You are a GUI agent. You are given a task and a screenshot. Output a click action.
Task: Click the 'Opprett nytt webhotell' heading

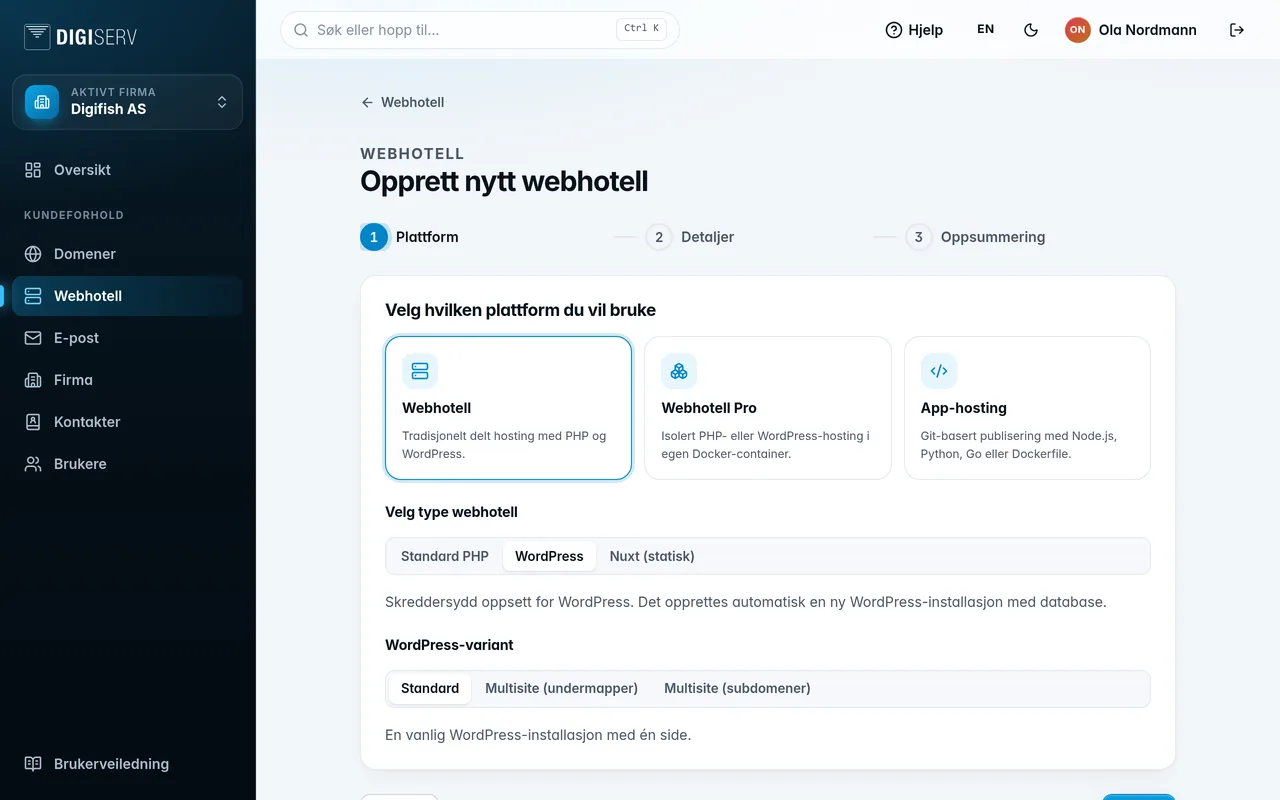click(x=504, y=181)
